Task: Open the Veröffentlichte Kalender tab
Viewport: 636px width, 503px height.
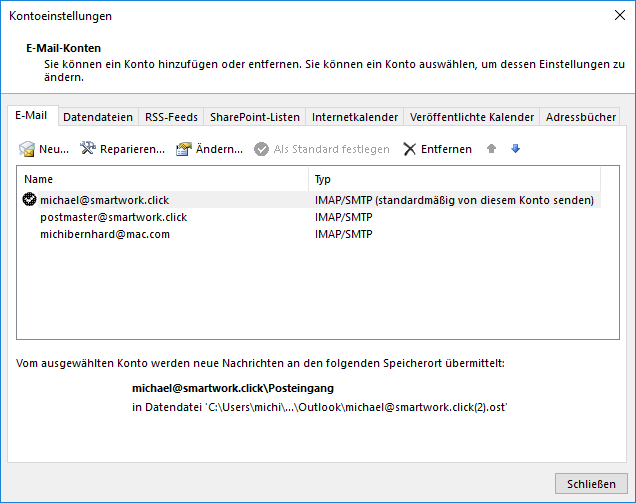Action: pyautogui.click(x=471, y=117)
